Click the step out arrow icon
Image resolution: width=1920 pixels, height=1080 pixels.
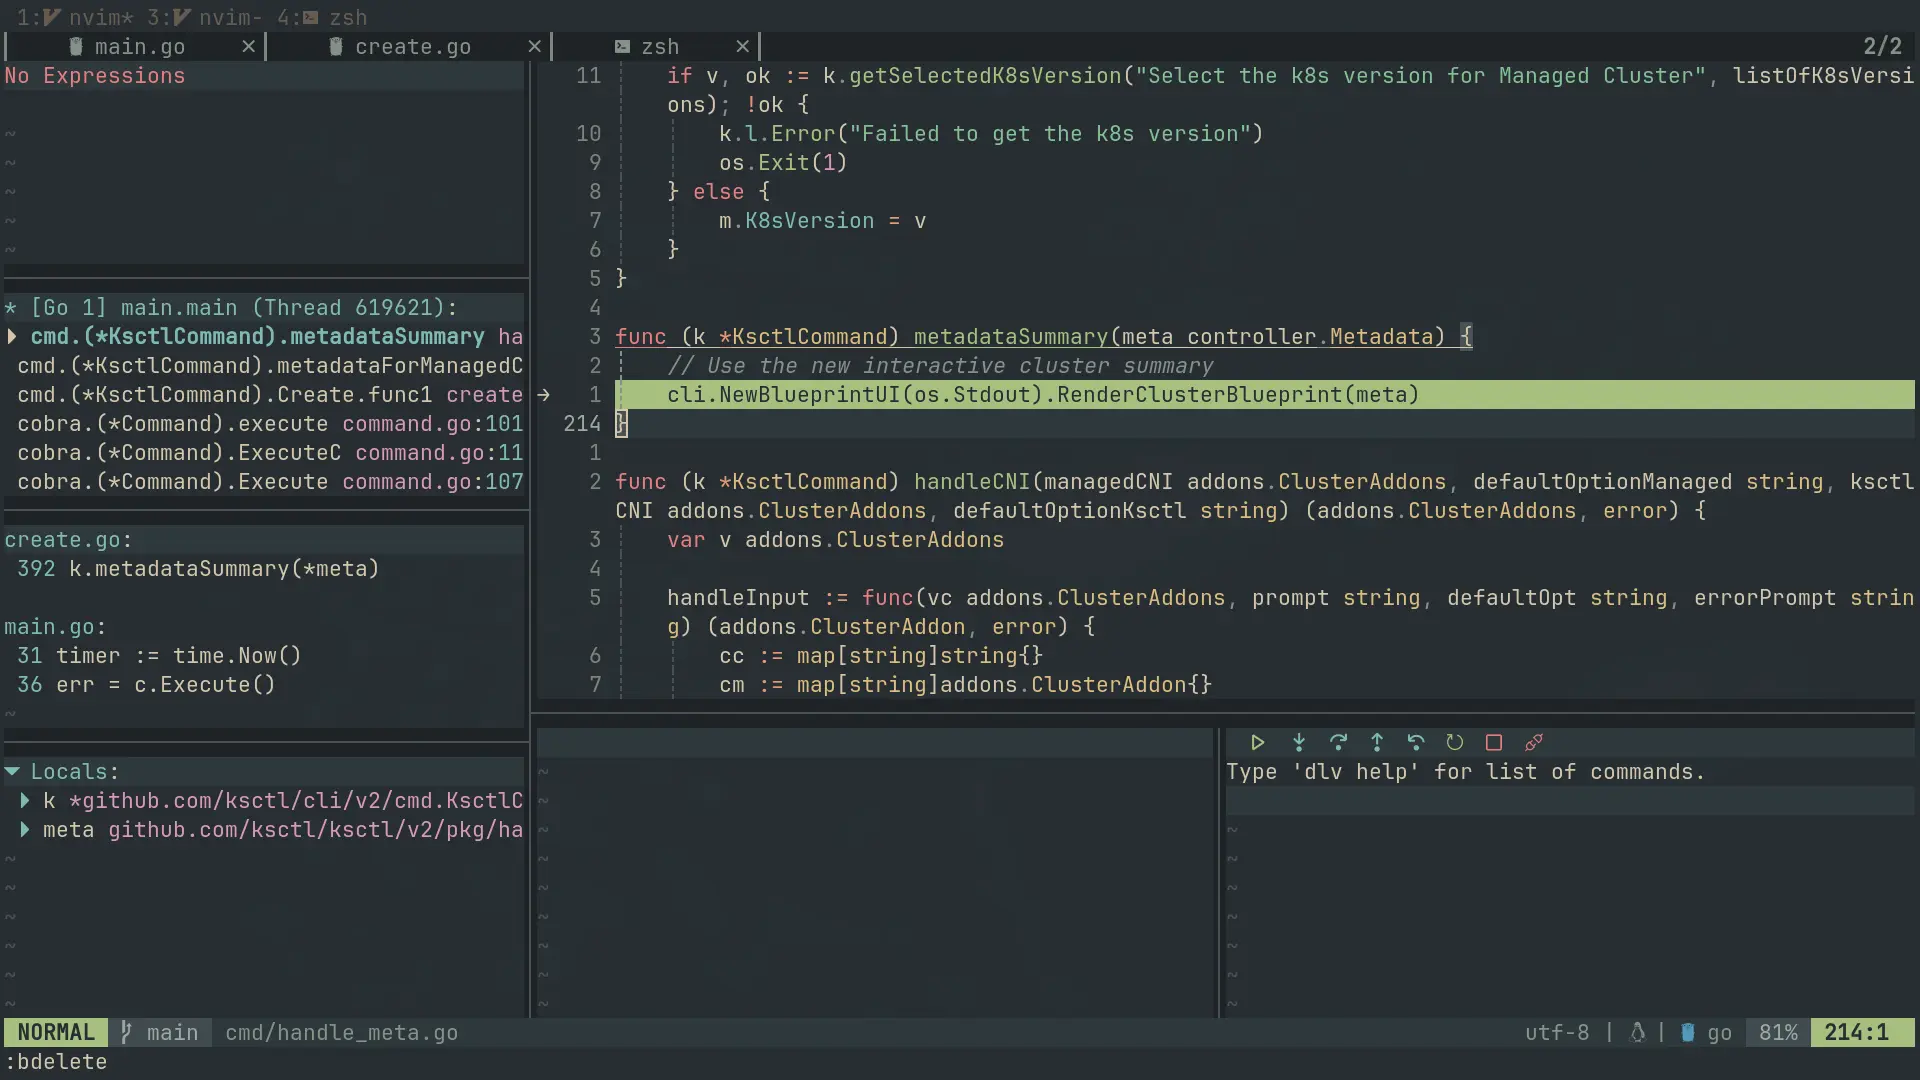[1377, 742]
